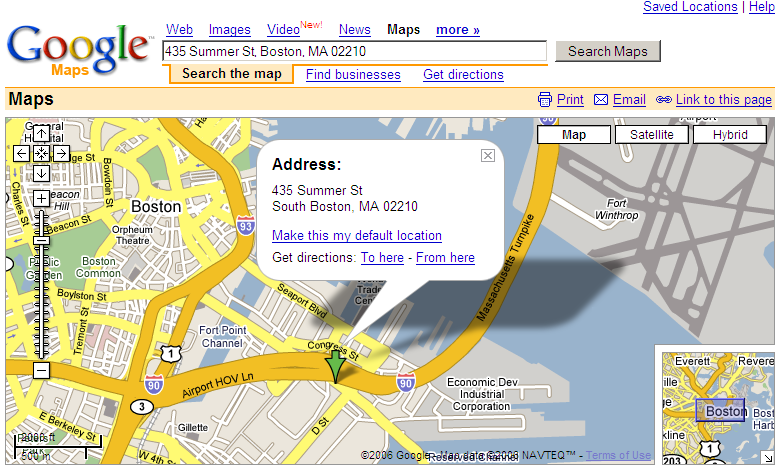Zoom in using the plus button
Viewport: 781px width, 468px height.
coord(41,198)
